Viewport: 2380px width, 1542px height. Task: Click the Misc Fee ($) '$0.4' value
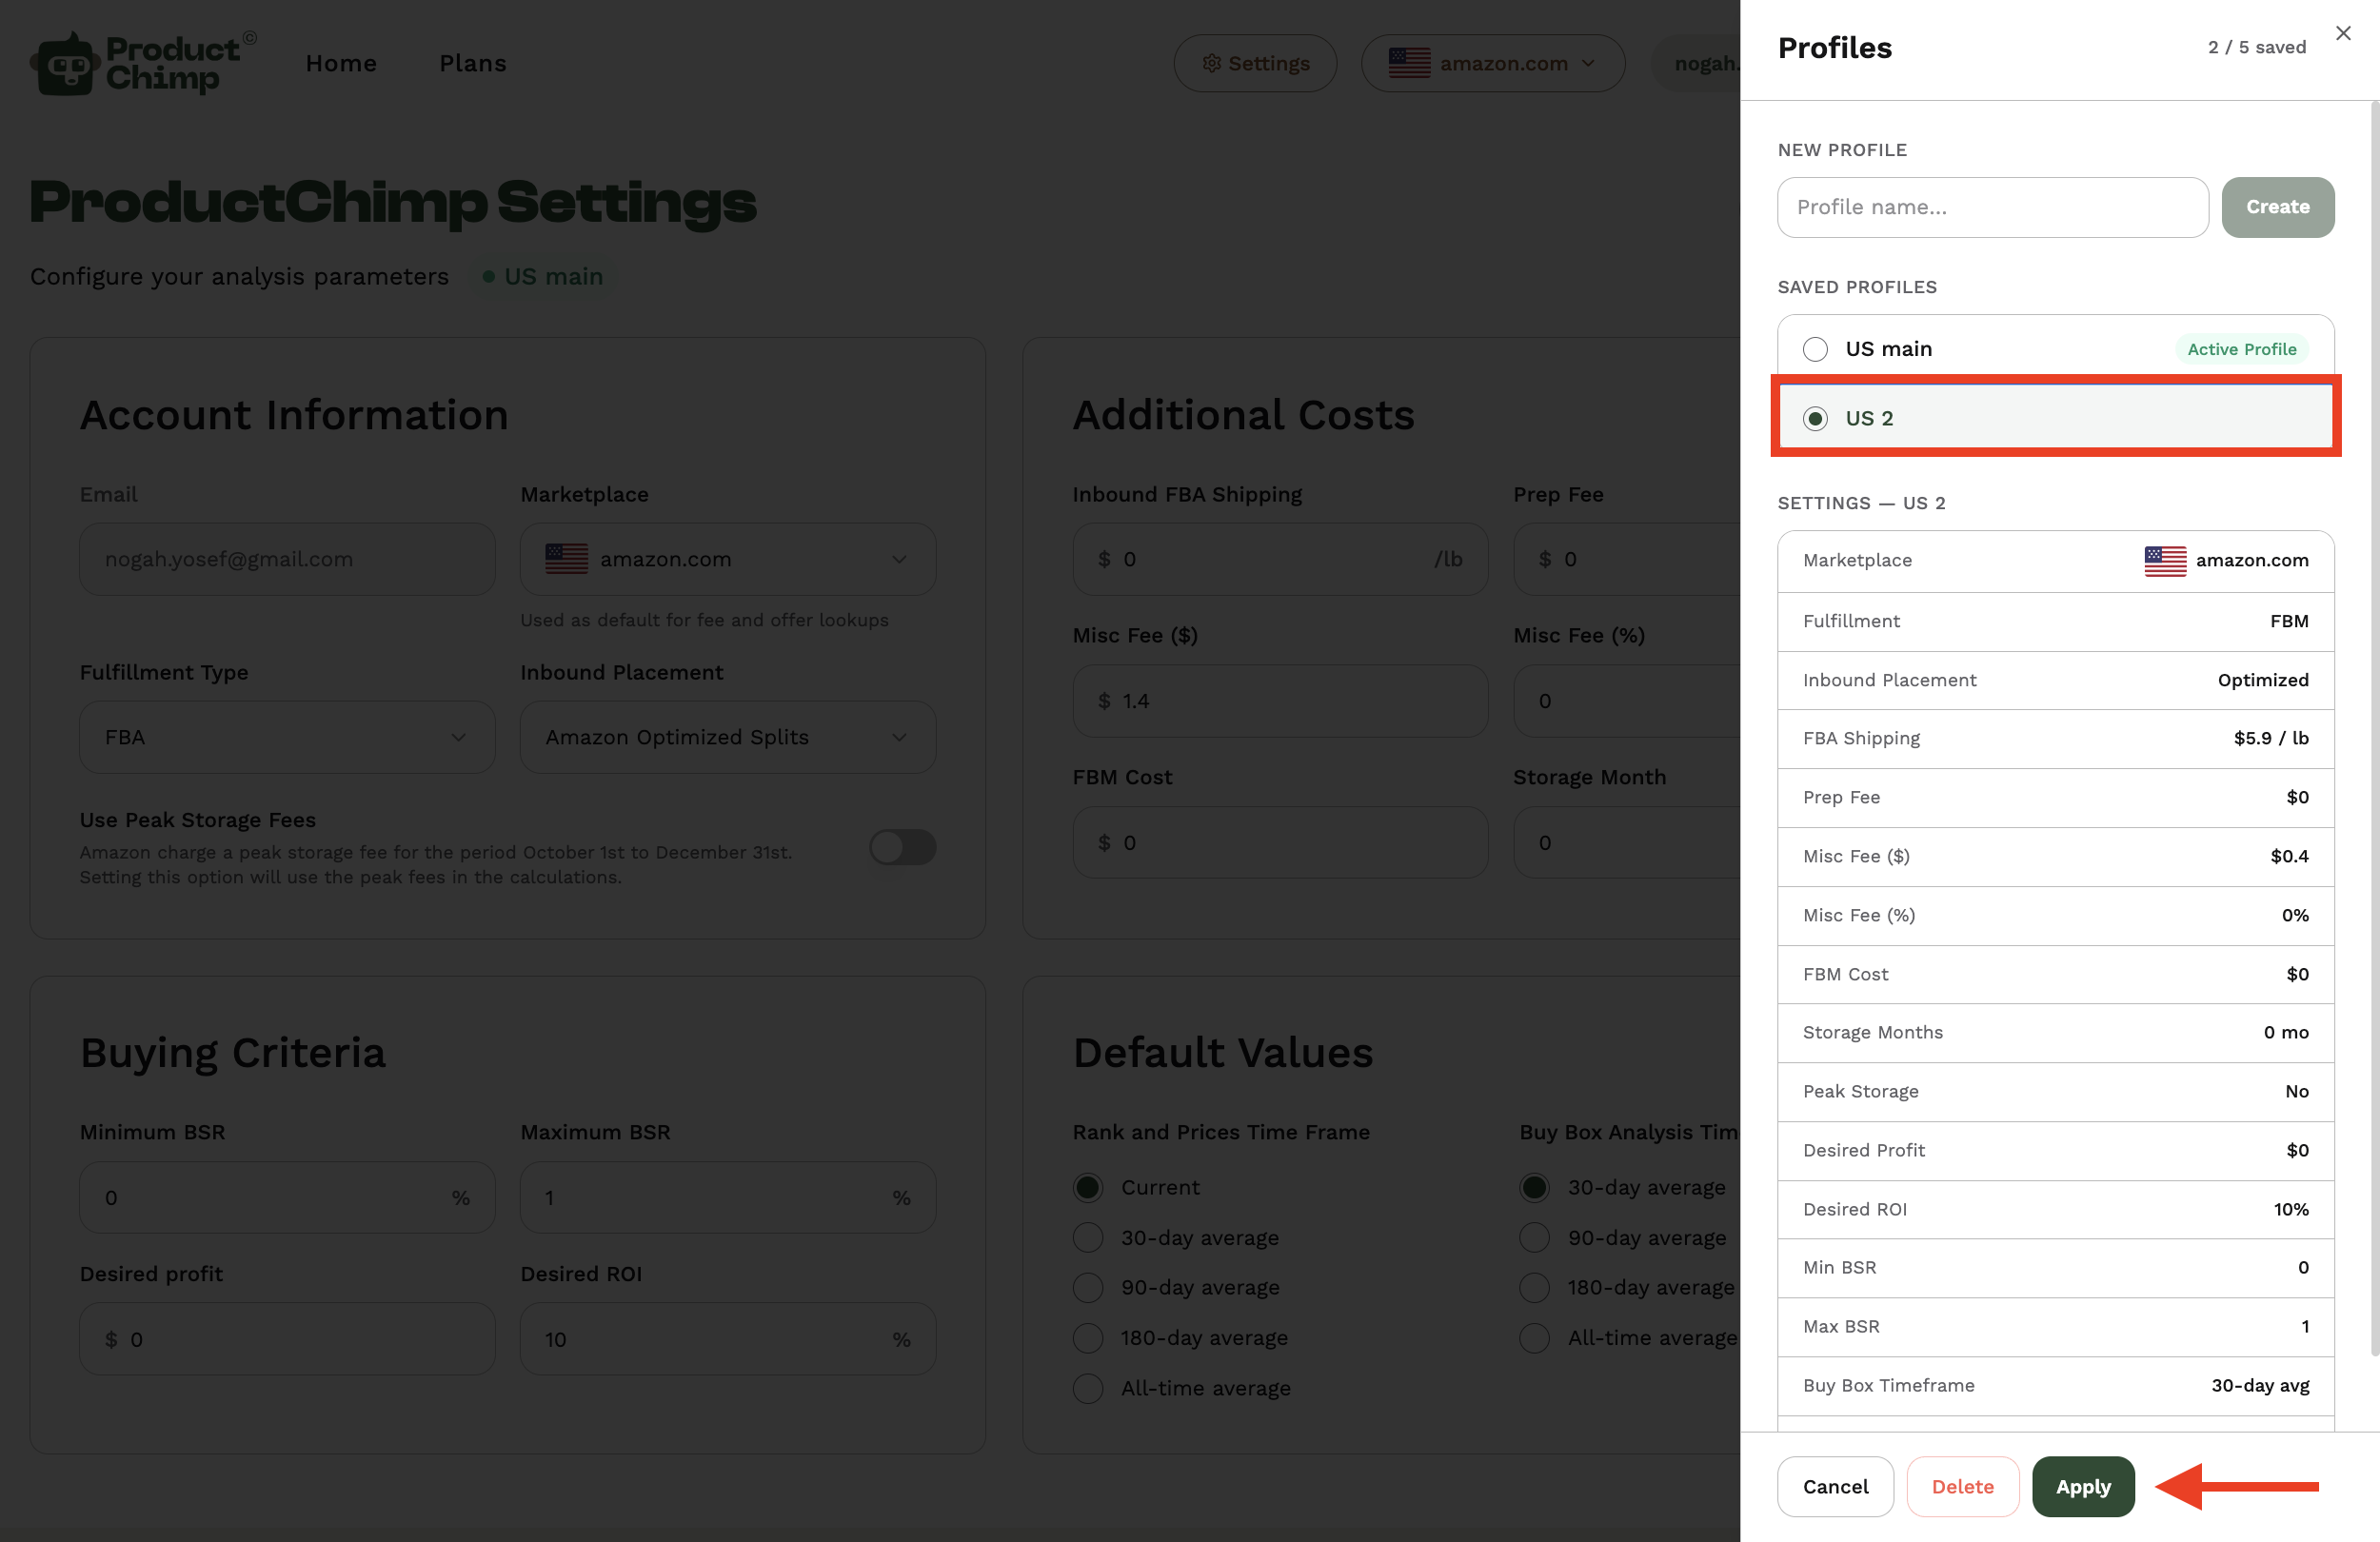point(2289,856)
